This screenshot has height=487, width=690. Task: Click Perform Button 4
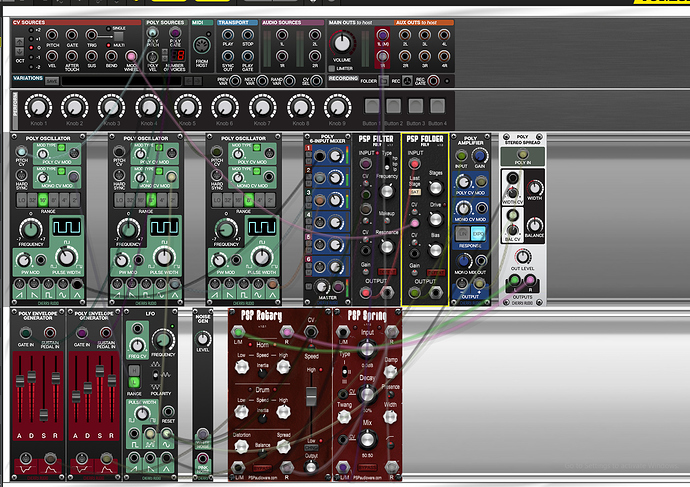(x=437, y=106)
